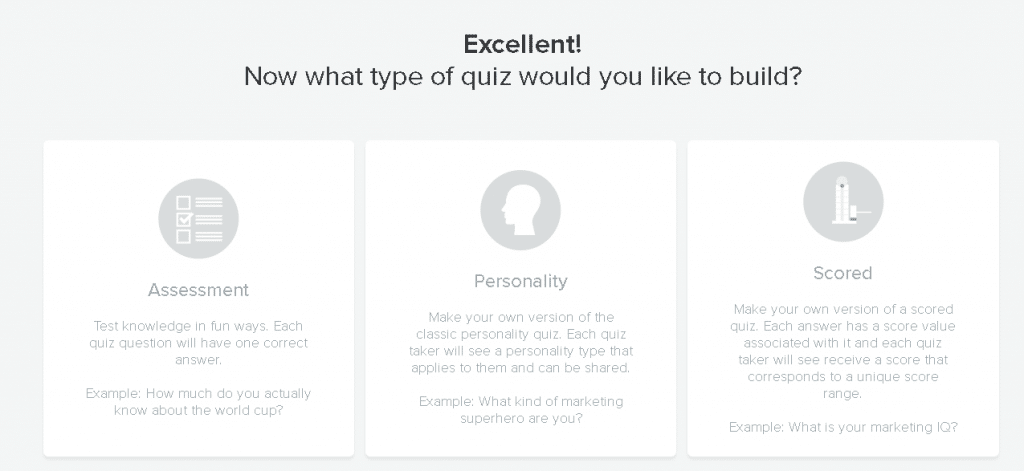Click the 'Excellent!' heading
Screen dimensions: 1024x471
coord(522,44)
